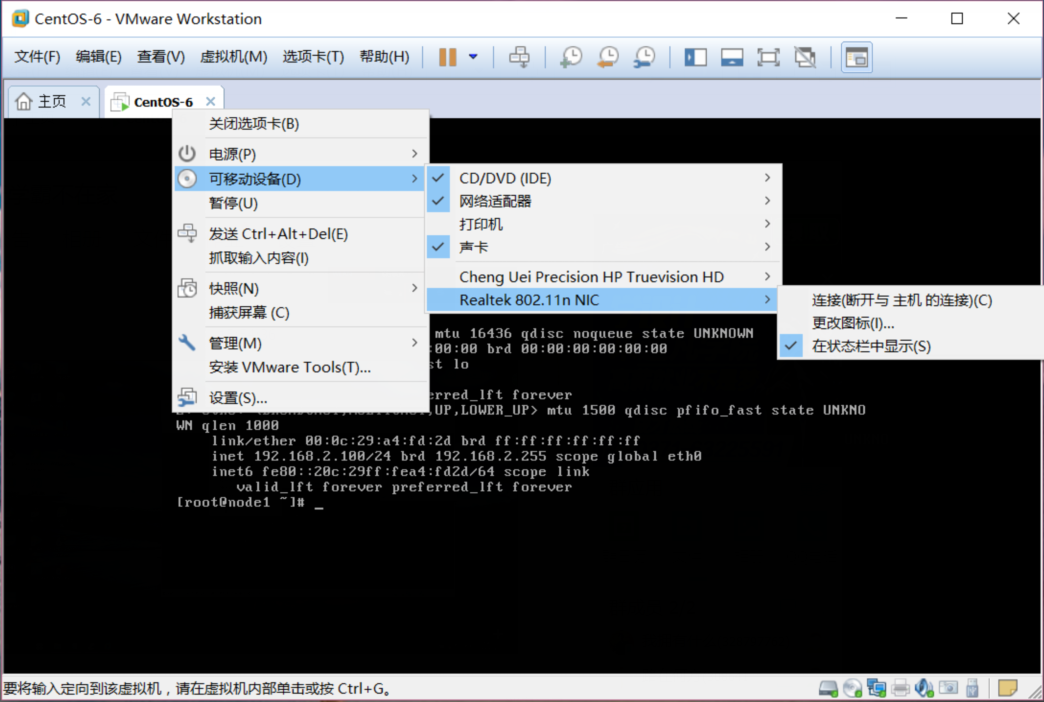Choose 发送 Ctrl+Alt+Del(E) entry
The height and width of the screenshot is (702, 1044).
[300, 234]
